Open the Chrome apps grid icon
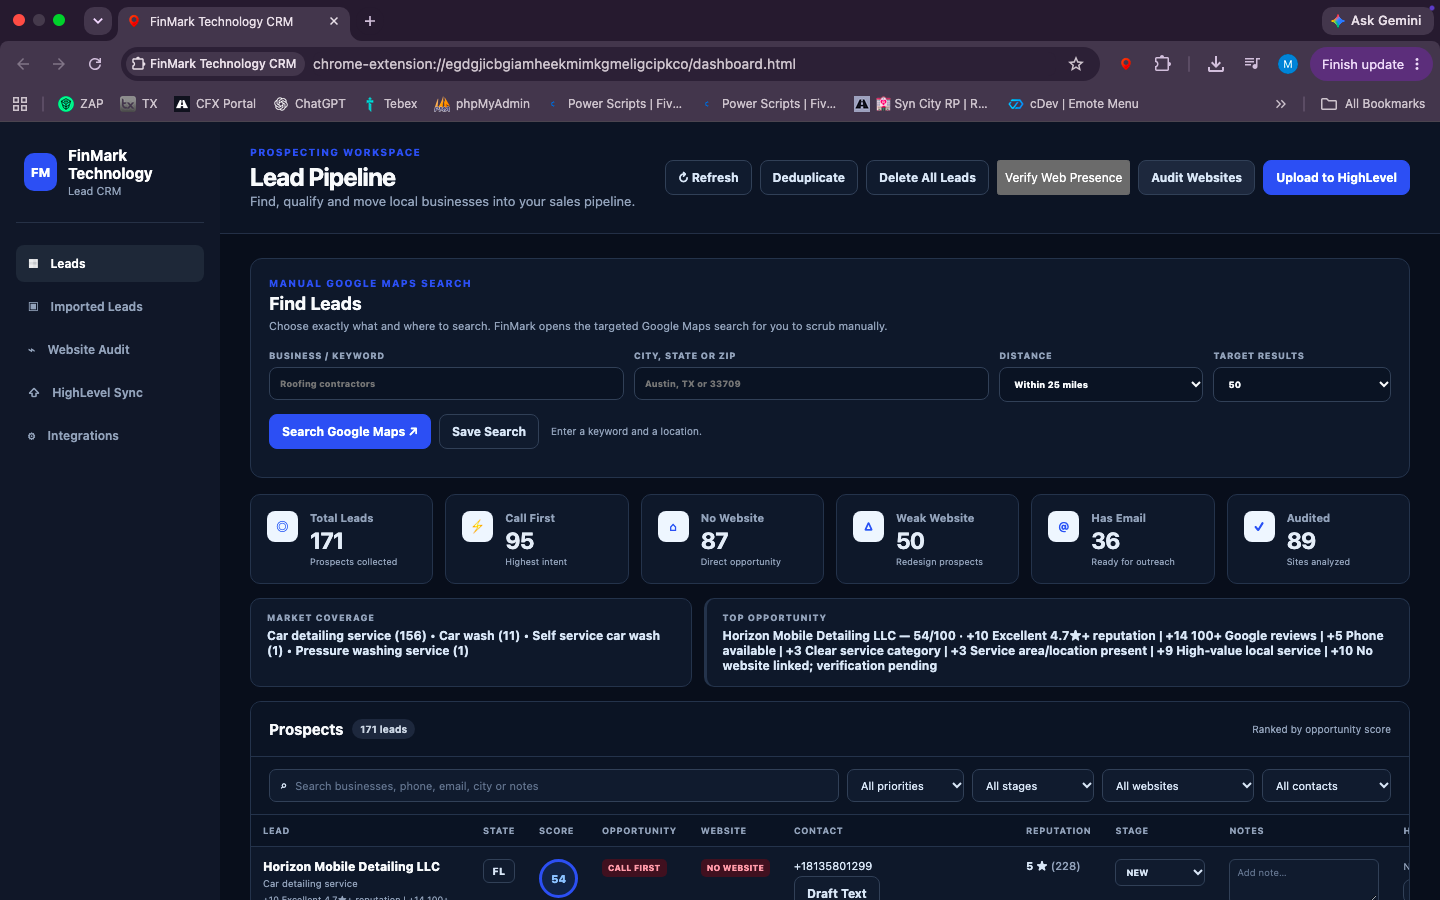 click(x=20, y=104)
